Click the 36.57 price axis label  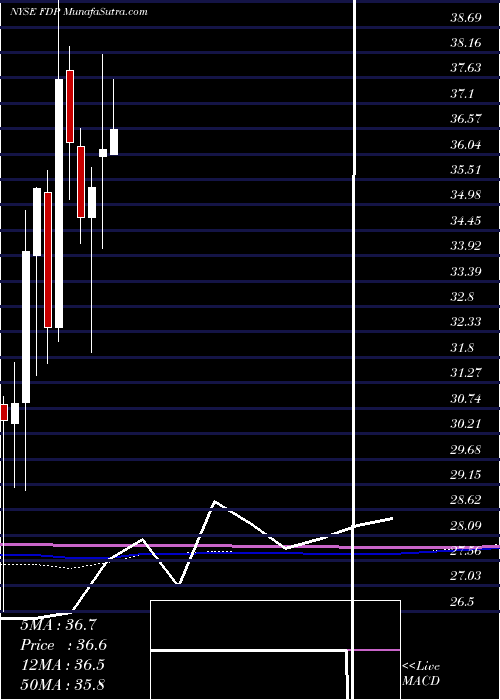coord(466,119)
